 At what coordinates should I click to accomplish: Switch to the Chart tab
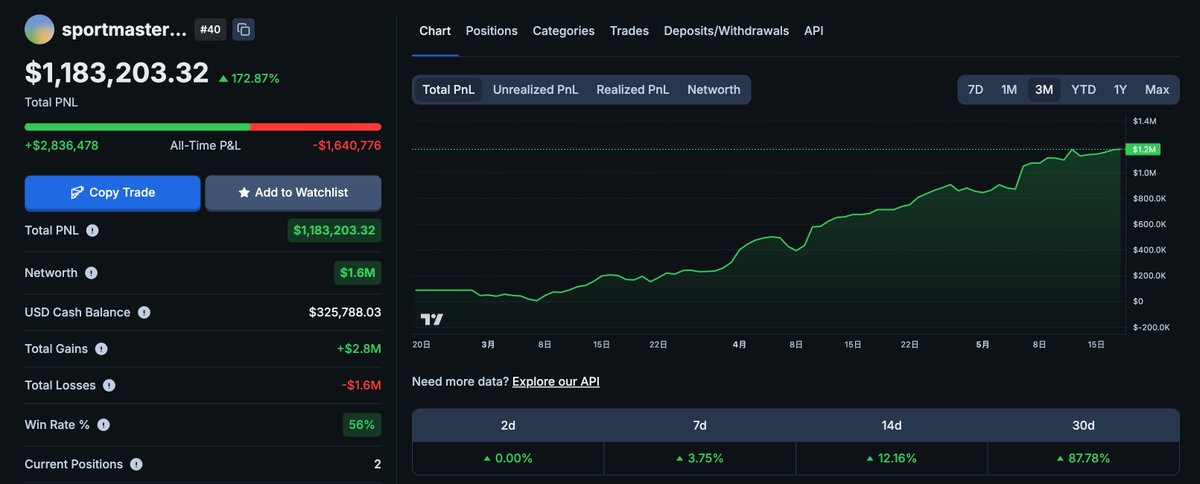tap(435, 31)
